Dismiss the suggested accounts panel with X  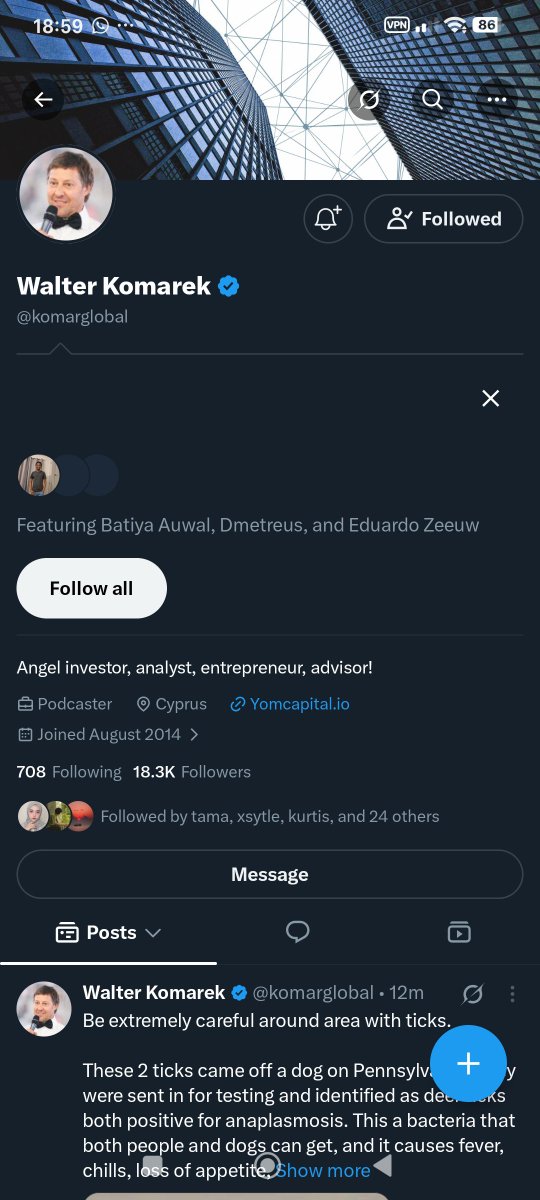click(x=490, y=398)
